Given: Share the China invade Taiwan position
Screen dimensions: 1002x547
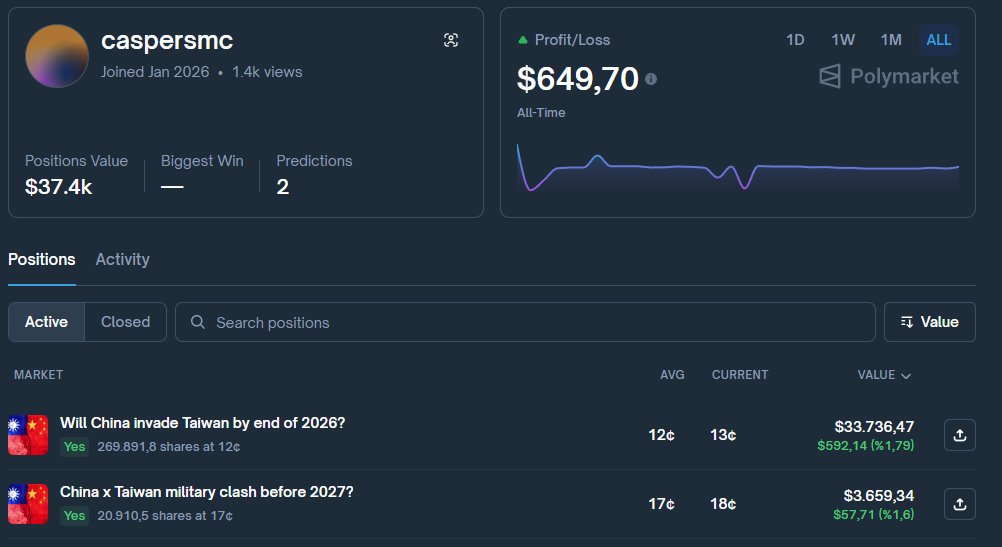Looking at the screenshot, I should 959,435.
